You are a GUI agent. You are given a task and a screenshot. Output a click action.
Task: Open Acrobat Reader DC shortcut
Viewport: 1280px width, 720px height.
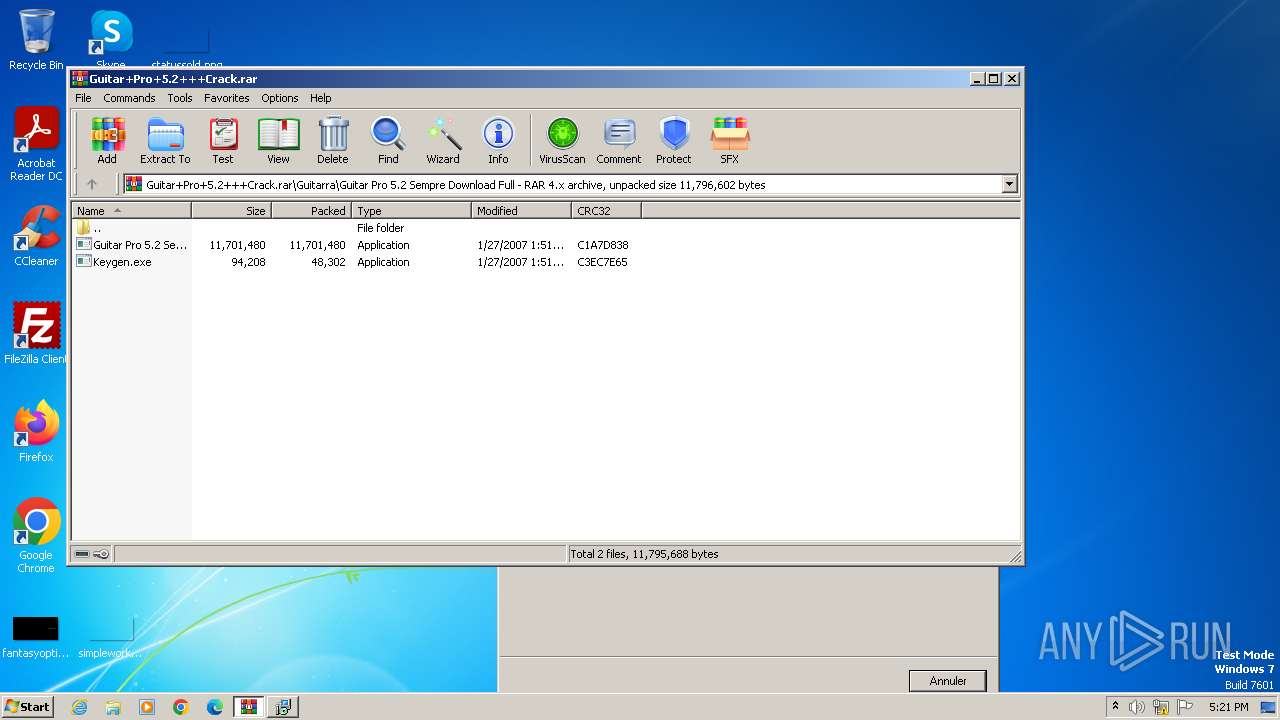[x=36, y=144]
